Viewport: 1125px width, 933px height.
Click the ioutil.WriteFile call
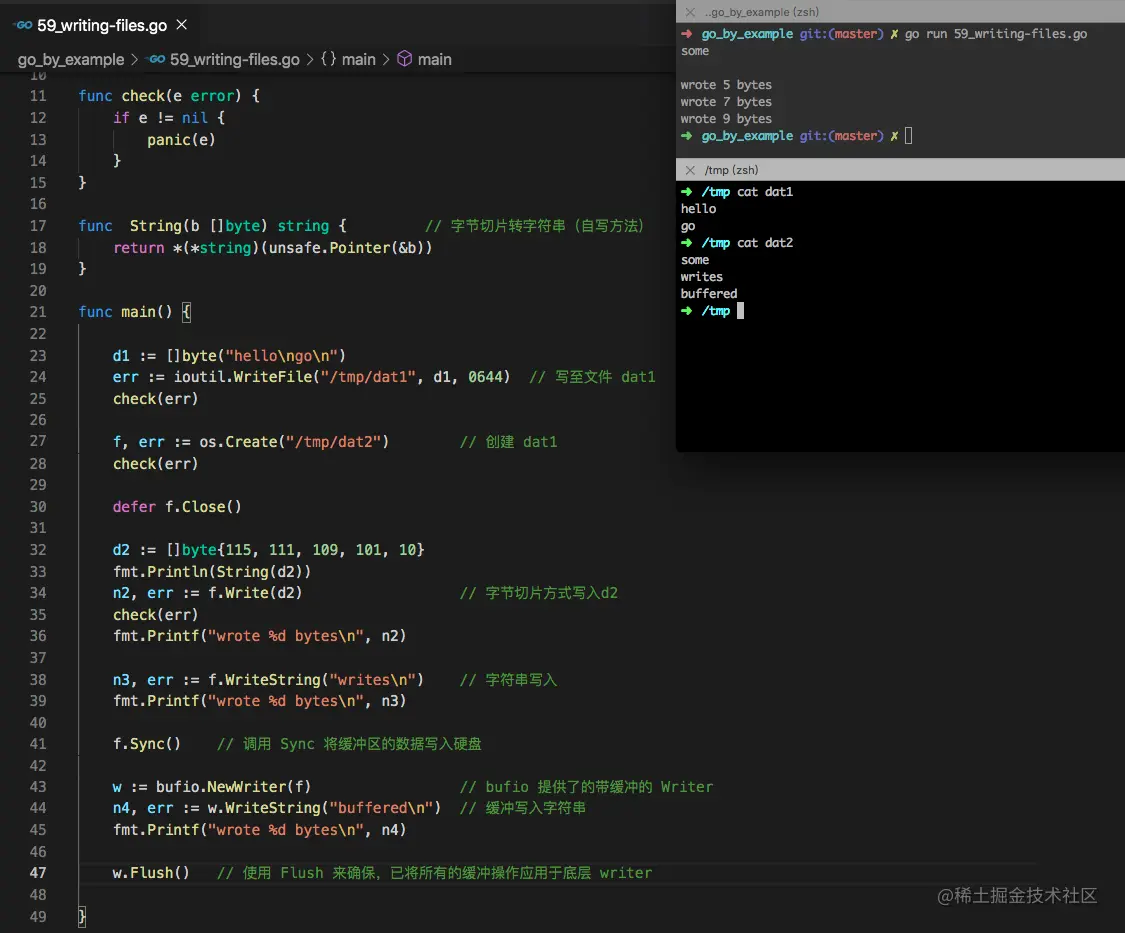pyautogui.click(x=342, y=377)
